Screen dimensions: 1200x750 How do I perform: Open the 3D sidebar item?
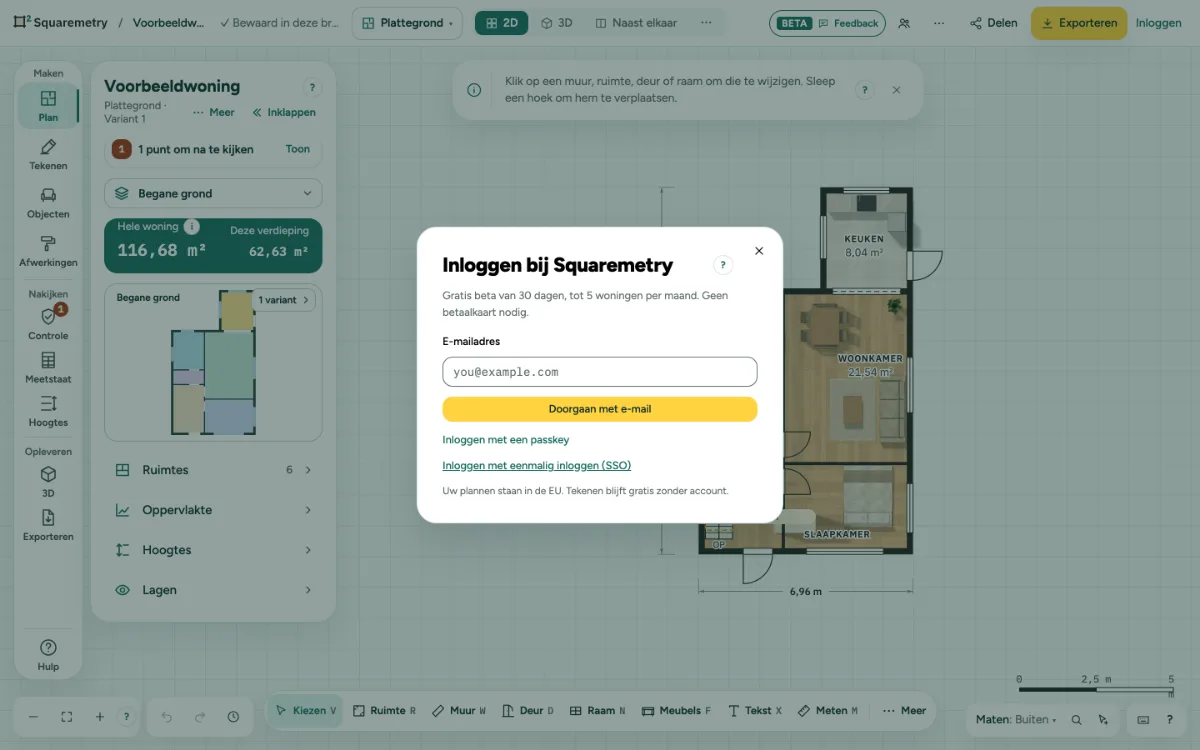point(48,482)
